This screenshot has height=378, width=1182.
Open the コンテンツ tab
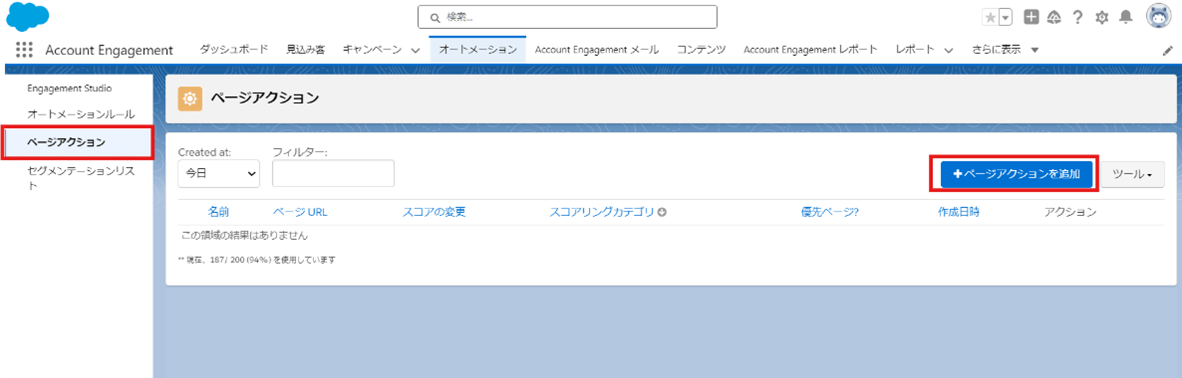point(700,50)
